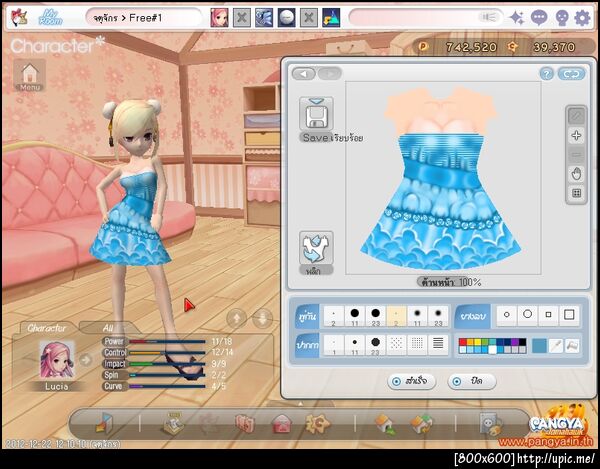This screenshot has height=469, width=600.
Task: Rotate character up with the up arrow button
Action: (236, 318)
